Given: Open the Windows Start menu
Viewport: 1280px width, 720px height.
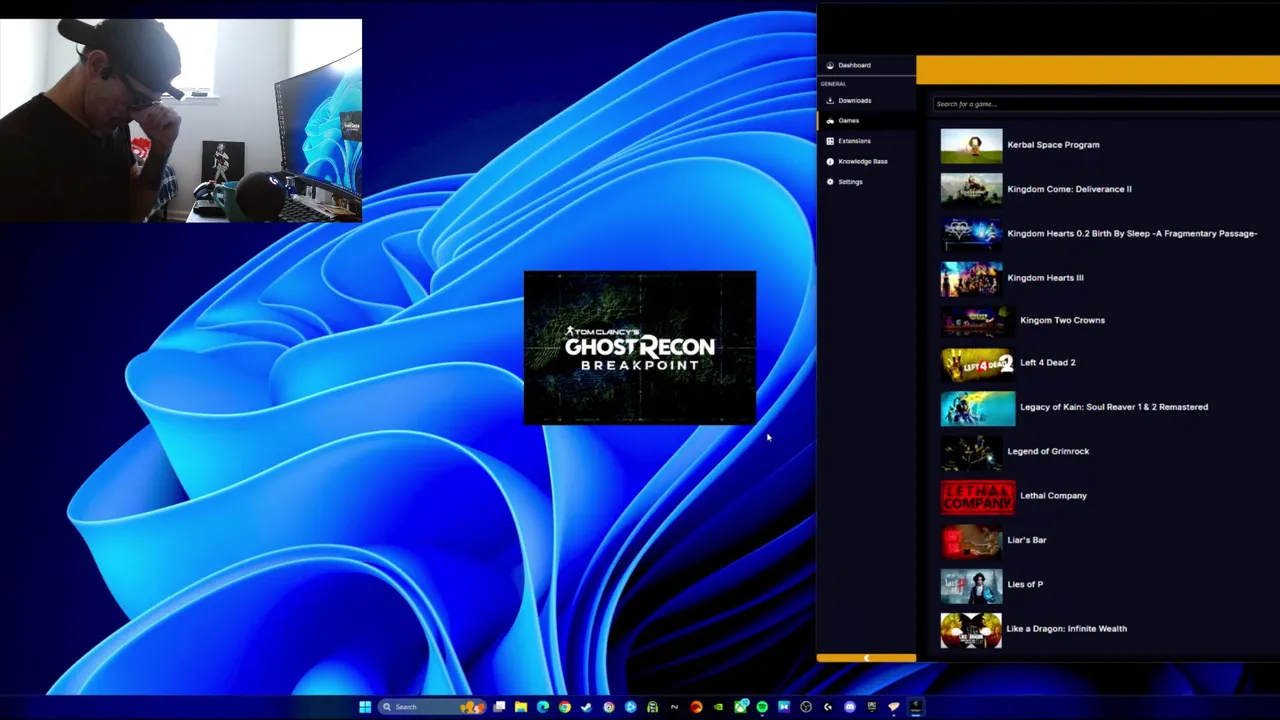Looking at the screenshot, I should pyautogui.click(x=365, y=707).
